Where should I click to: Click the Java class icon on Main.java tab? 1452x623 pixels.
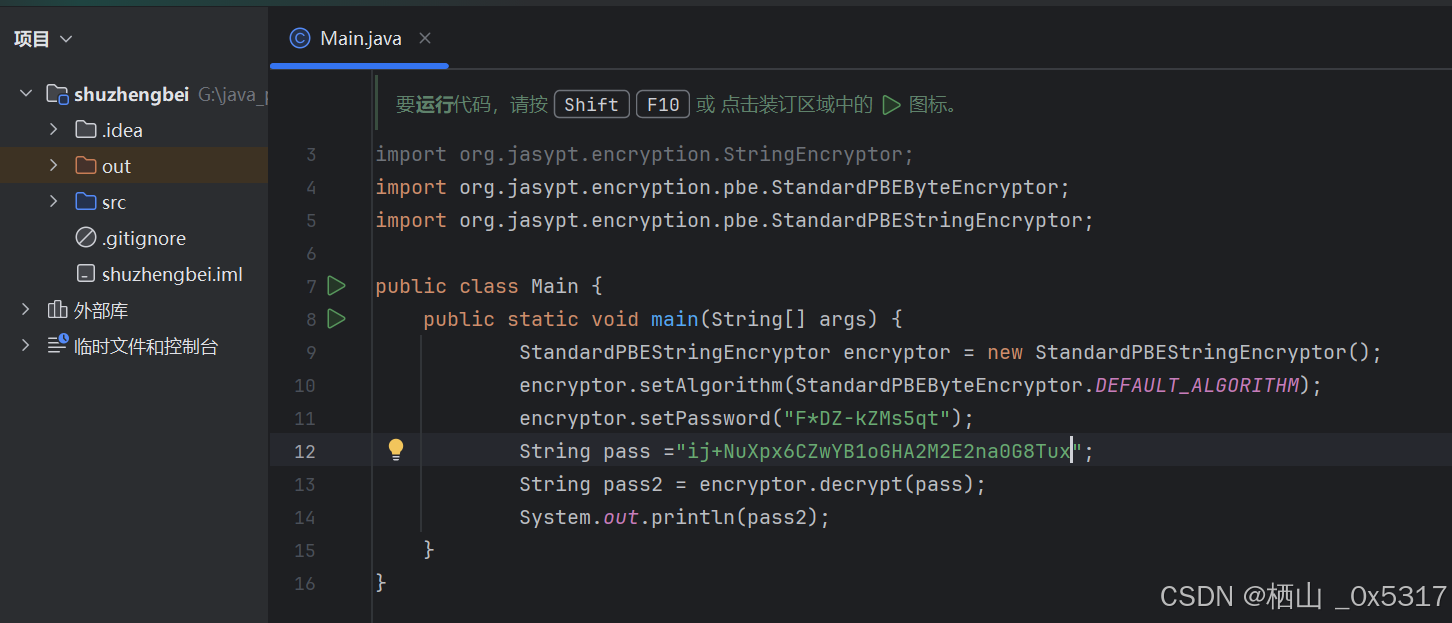[299, 39]
